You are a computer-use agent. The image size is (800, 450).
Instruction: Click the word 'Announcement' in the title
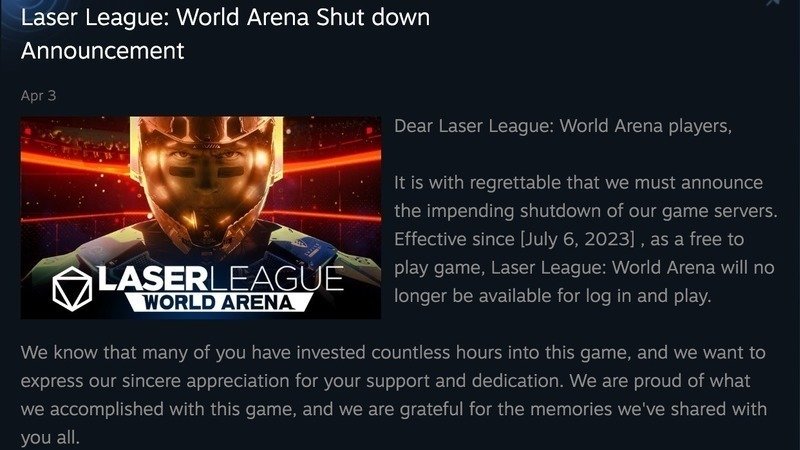pyautogui.click(x=103, y=51)
